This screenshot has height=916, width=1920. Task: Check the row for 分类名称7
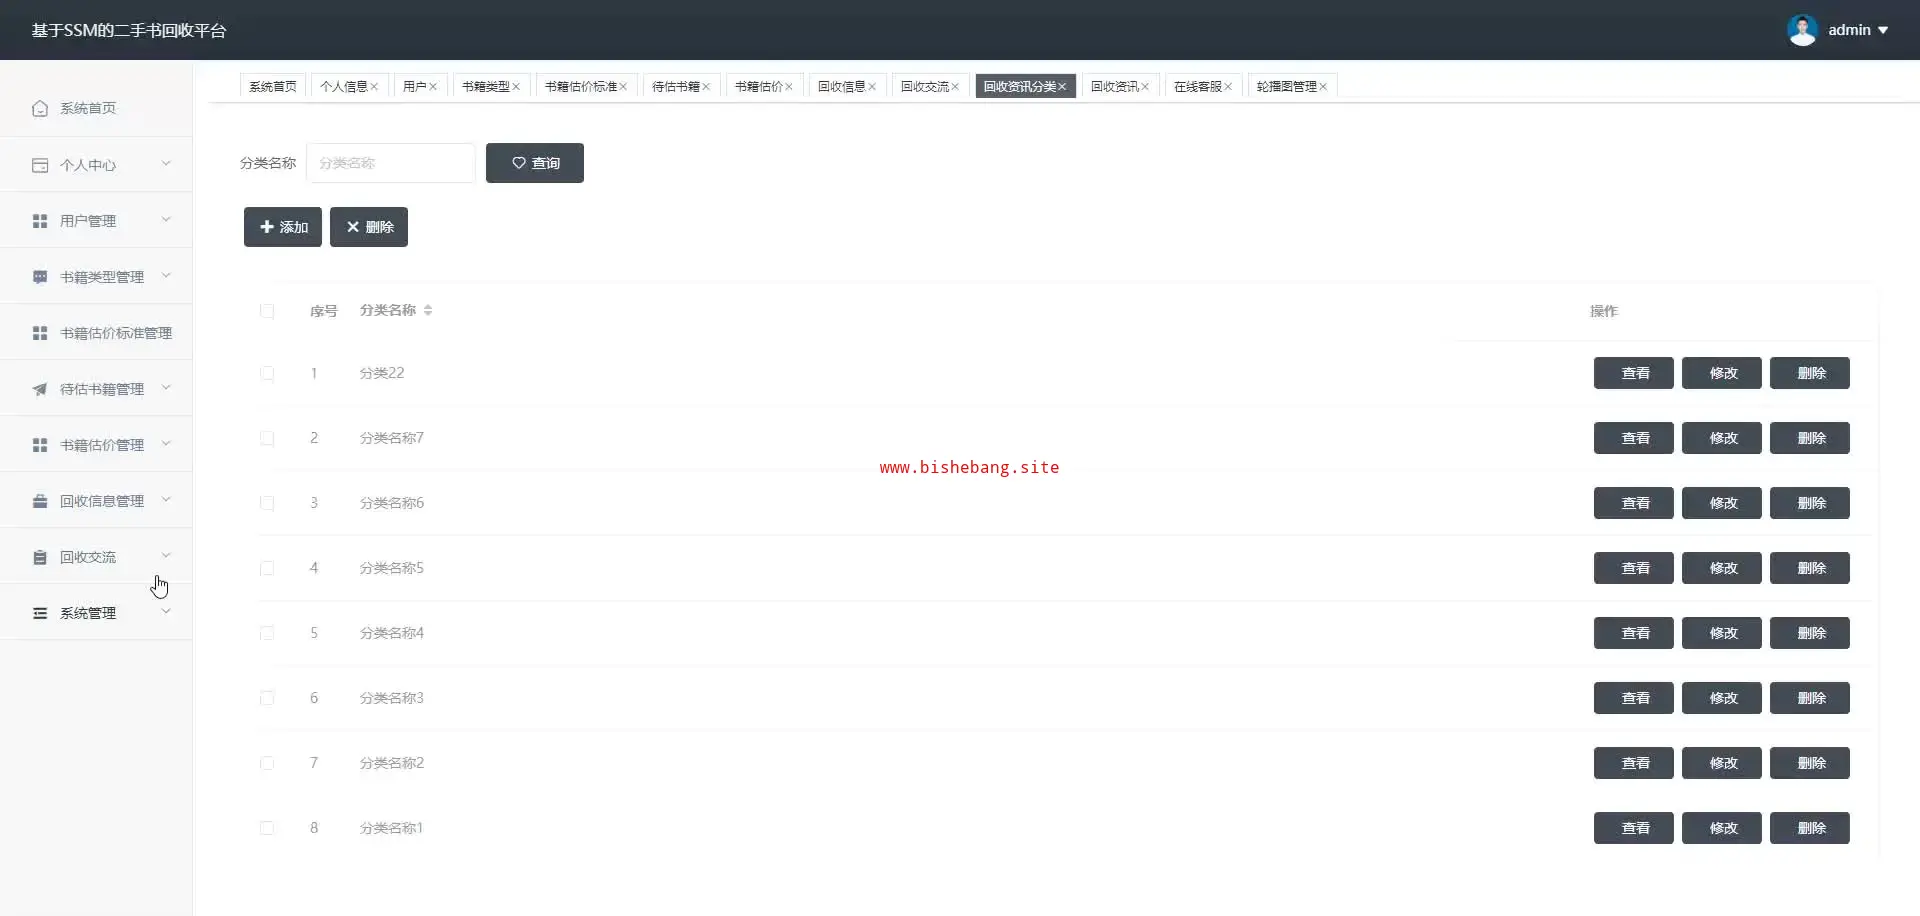tap(267, 438)
